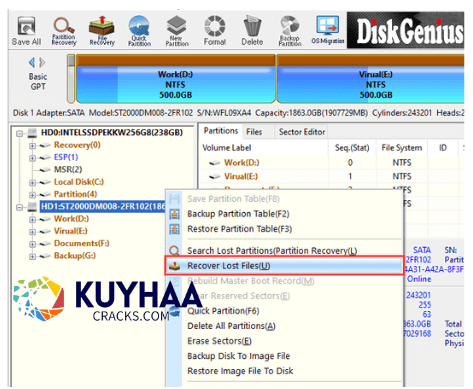Launch the File Recovery tool
Image resolution: width=473 pixels, height=389 pixels.
102,31
